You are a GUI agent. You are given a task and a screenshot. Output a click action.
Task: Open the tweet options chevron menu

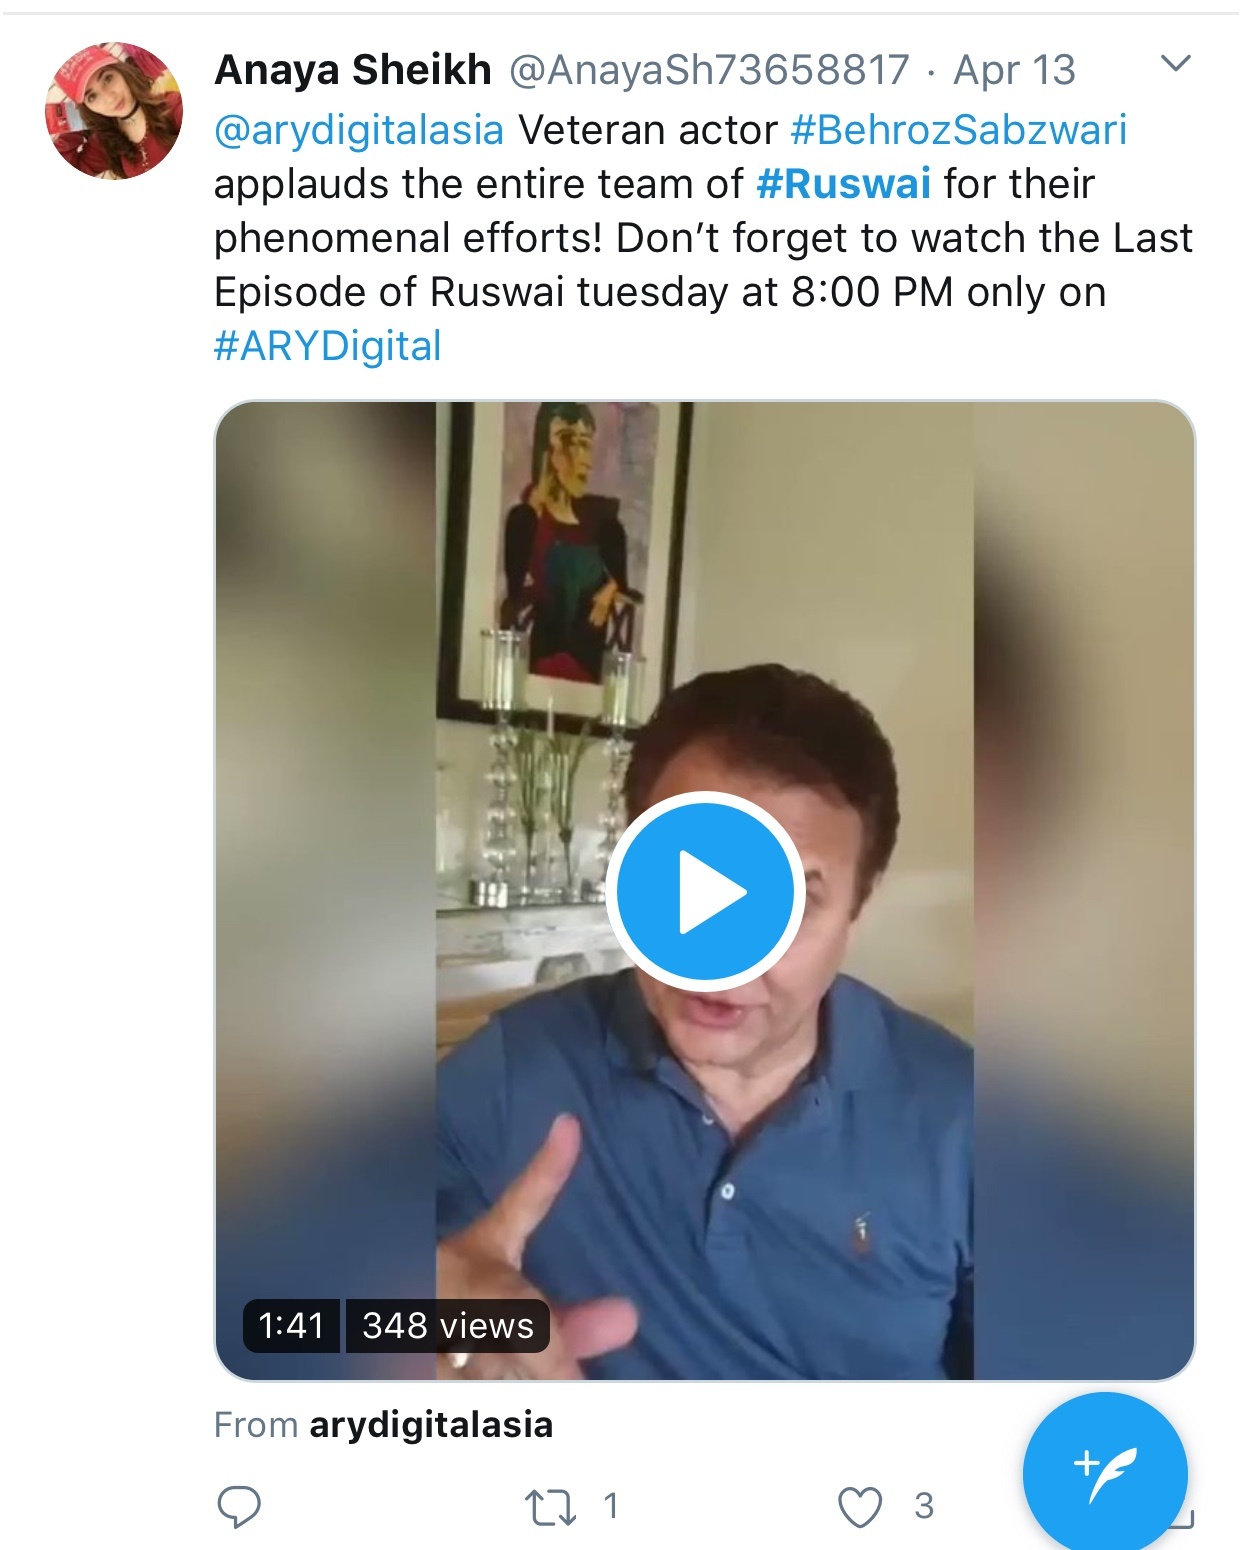1176,64
